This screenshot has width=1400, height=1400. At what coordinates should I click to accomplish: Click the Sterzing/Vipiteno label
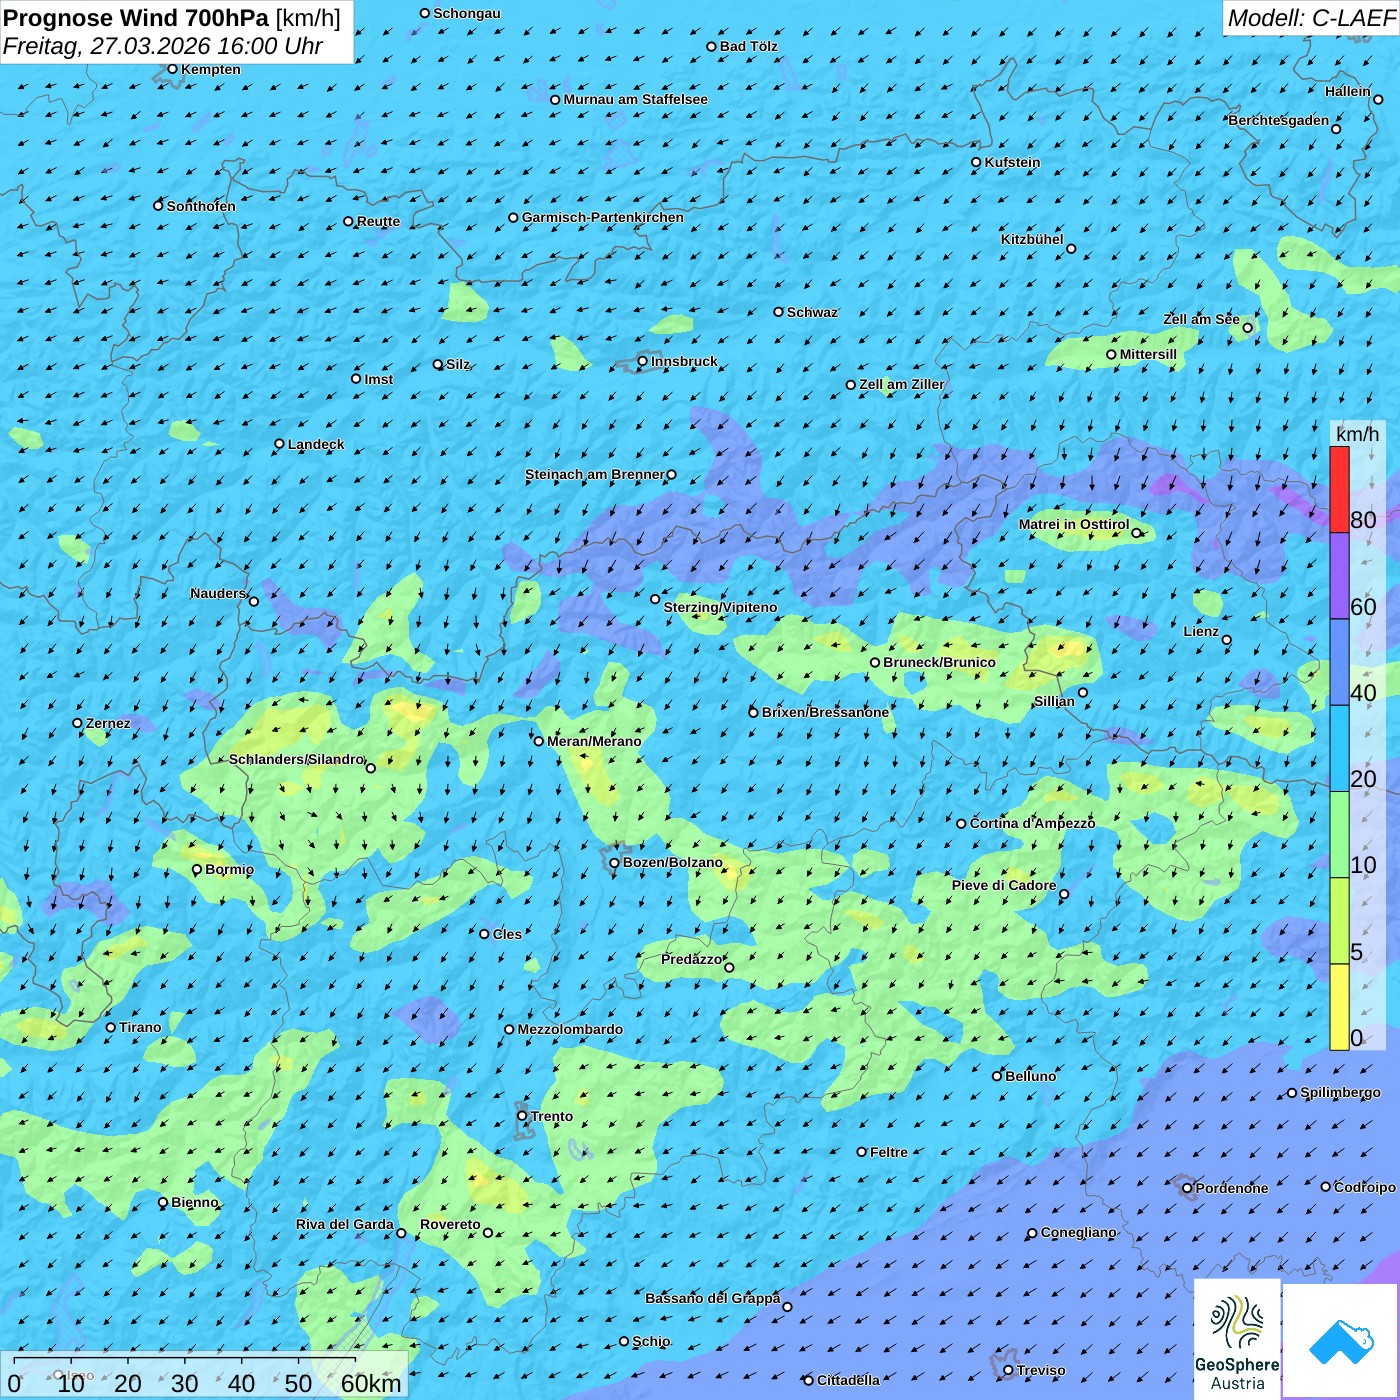tap(720, 607)
